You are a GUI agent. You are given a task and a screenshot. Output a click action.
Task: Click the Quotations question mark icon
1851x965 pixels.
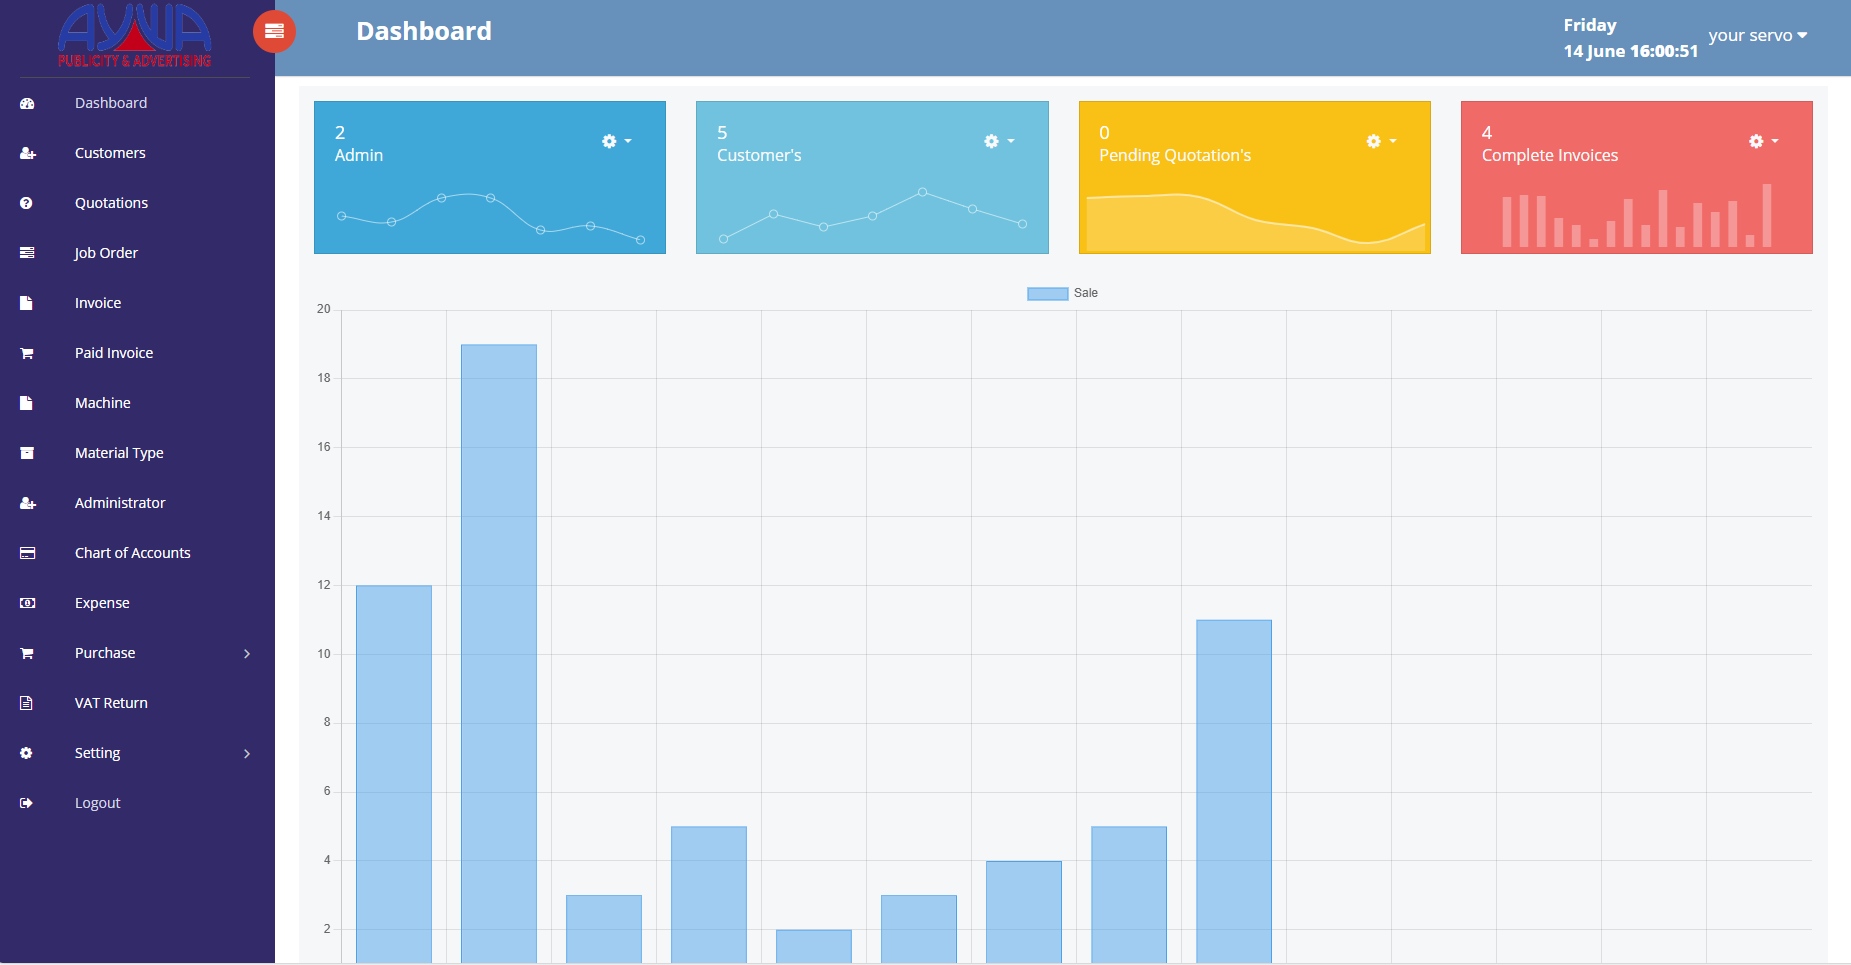coord(27,203)
